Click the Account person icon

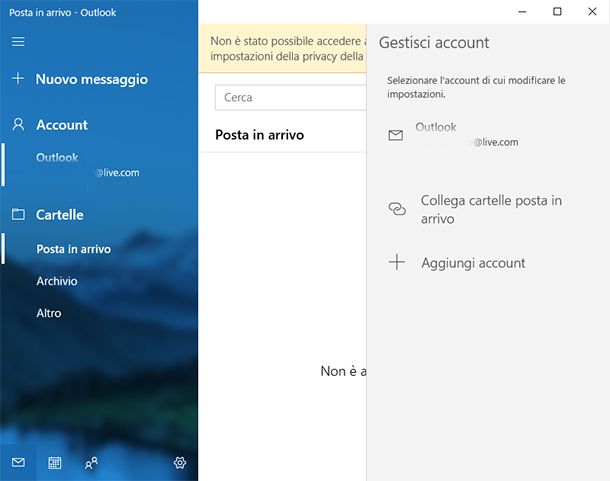point(18,125)
